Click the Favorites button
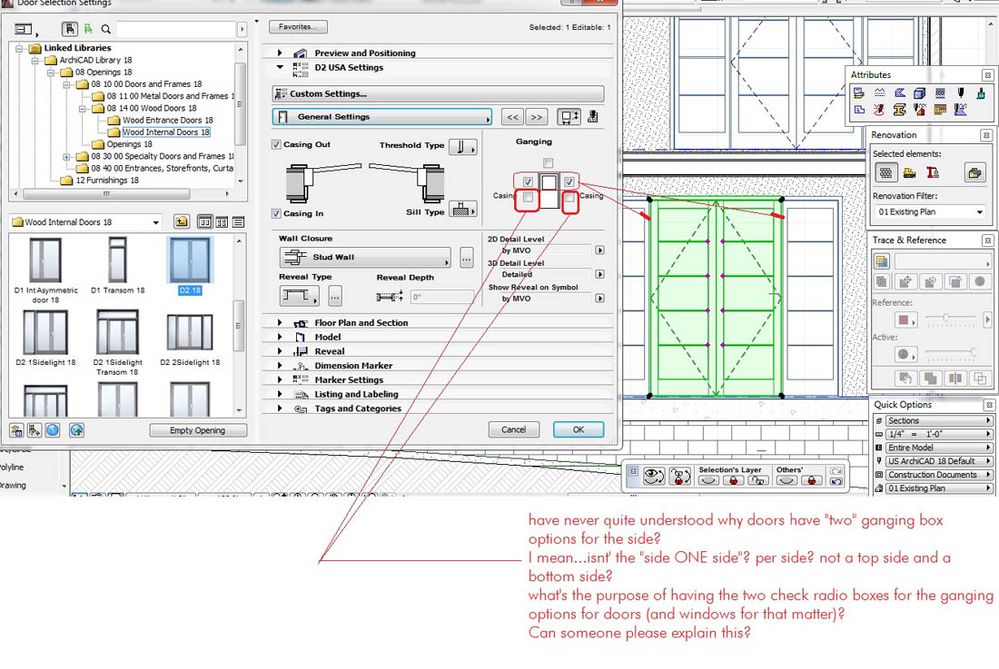999x669 pixels. click(x=298, y=27)
